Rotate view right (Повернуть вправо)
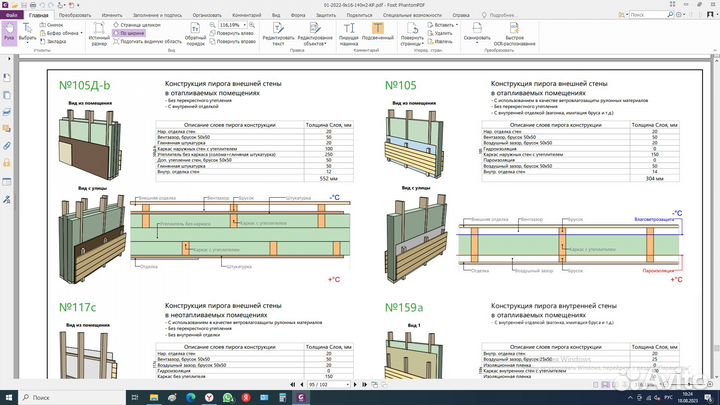The height and width of the screenshot is (405, 720). pyautogui.click(x=232, y=41)
